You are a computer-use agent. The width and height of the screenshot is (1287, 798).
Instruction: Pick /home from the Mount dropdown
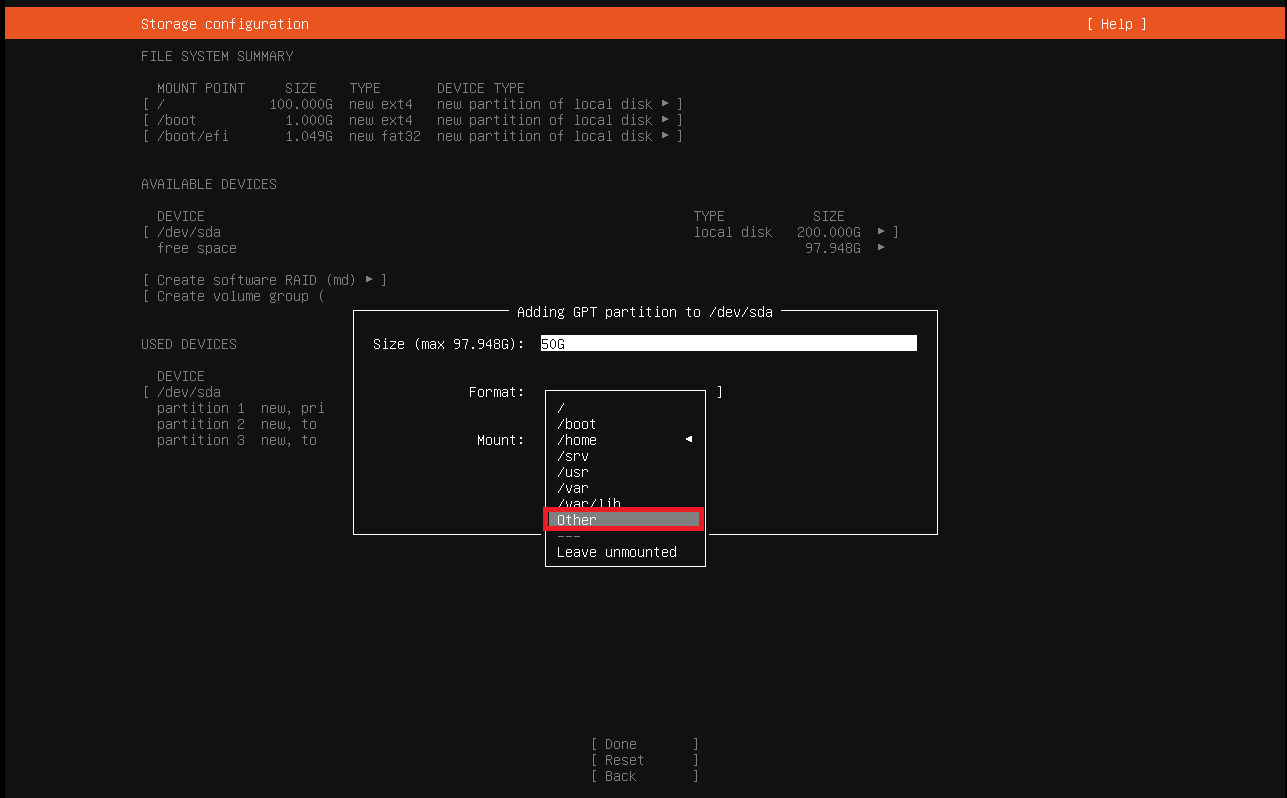pos(625,440)
